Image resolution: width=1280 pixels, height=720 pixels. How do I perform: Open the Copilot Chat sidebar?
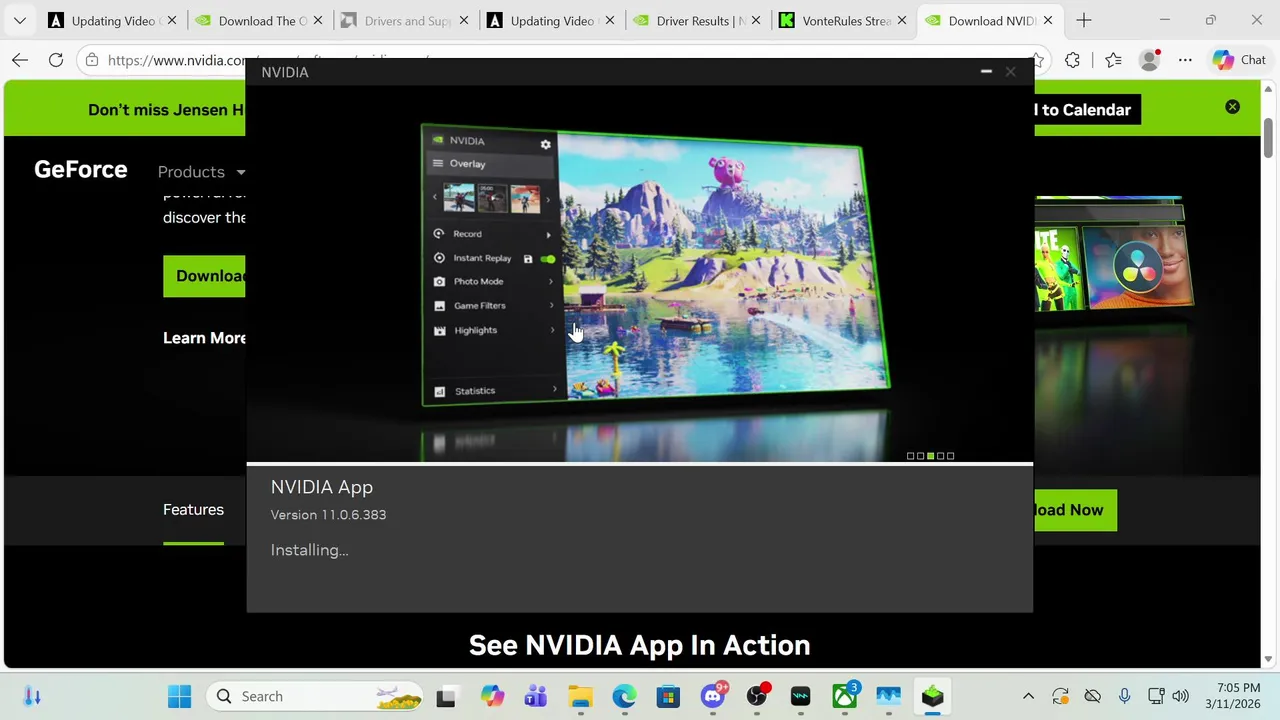tap(1240, 60)
